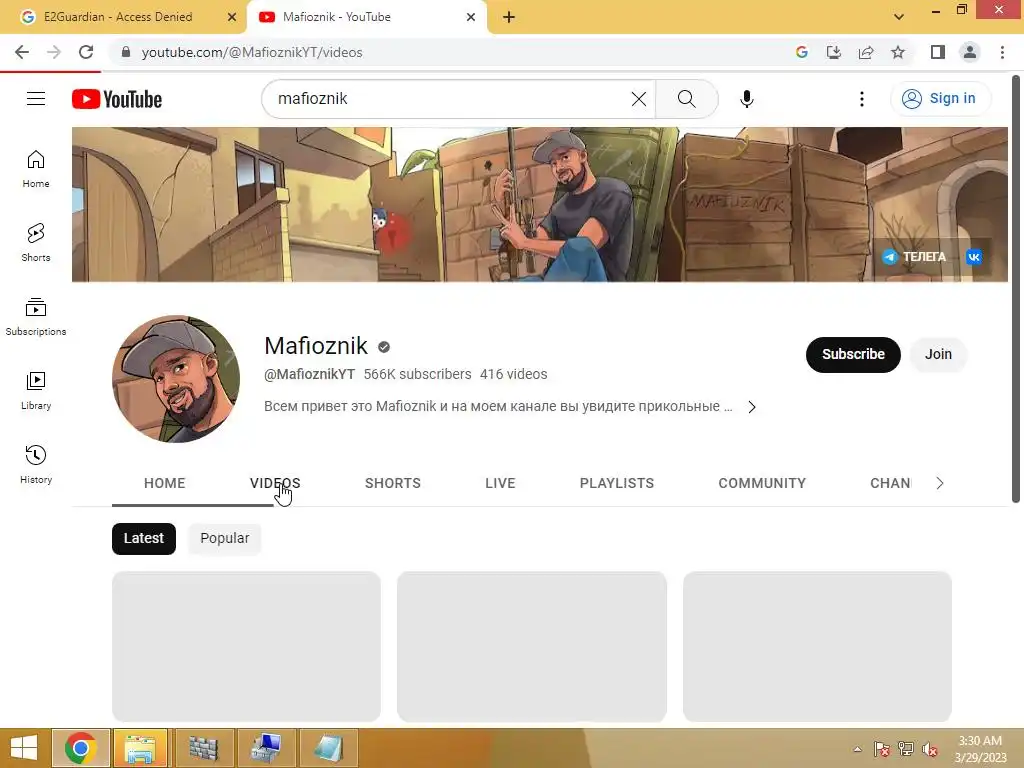
Task: Subscribe to the Mafioznik channel
Action: (853, 355)
